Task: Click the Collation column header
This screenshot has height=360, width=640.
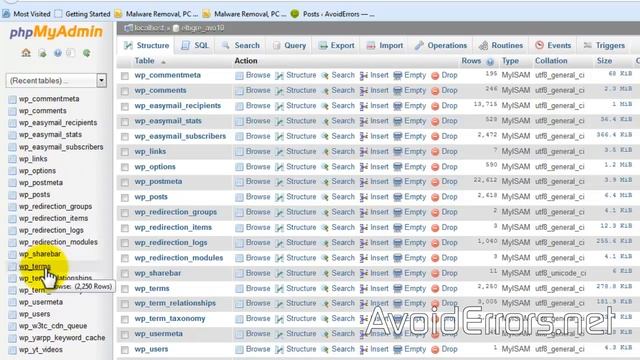Action: (x=551, y=61)
